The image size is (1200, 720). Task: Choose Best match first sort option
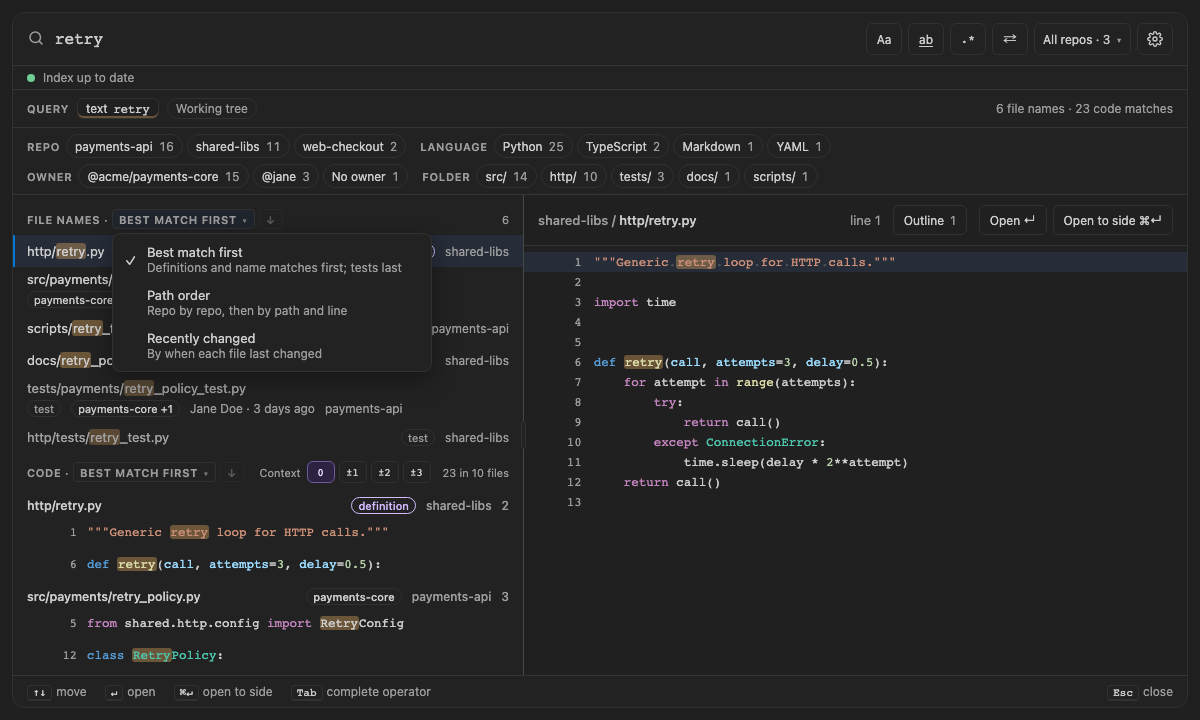272,260
